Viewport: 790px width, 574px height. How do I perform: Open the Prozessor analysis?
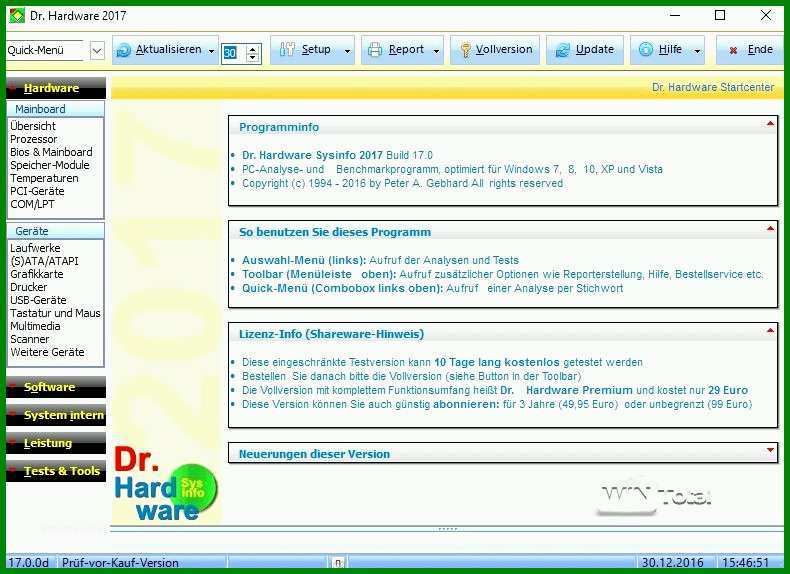pos(33,139)
